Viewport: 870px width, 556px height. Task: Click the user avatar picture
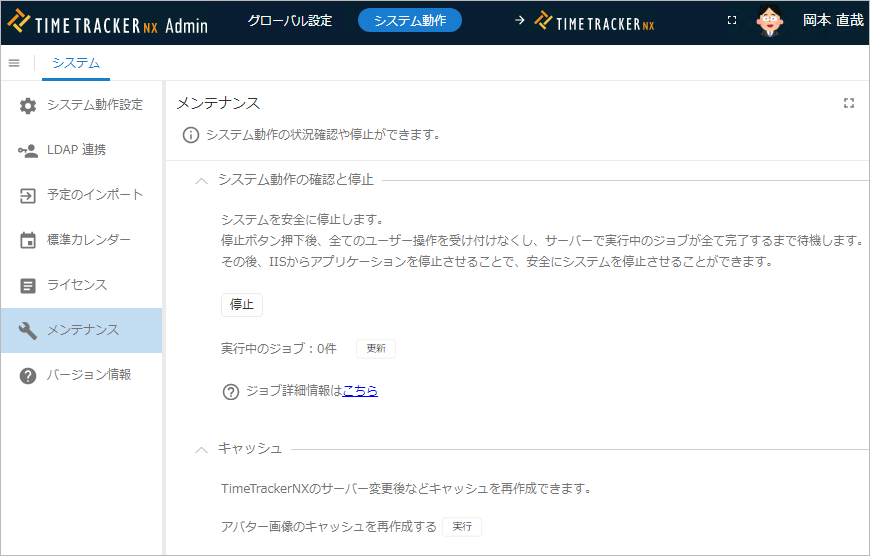(769, 21)
